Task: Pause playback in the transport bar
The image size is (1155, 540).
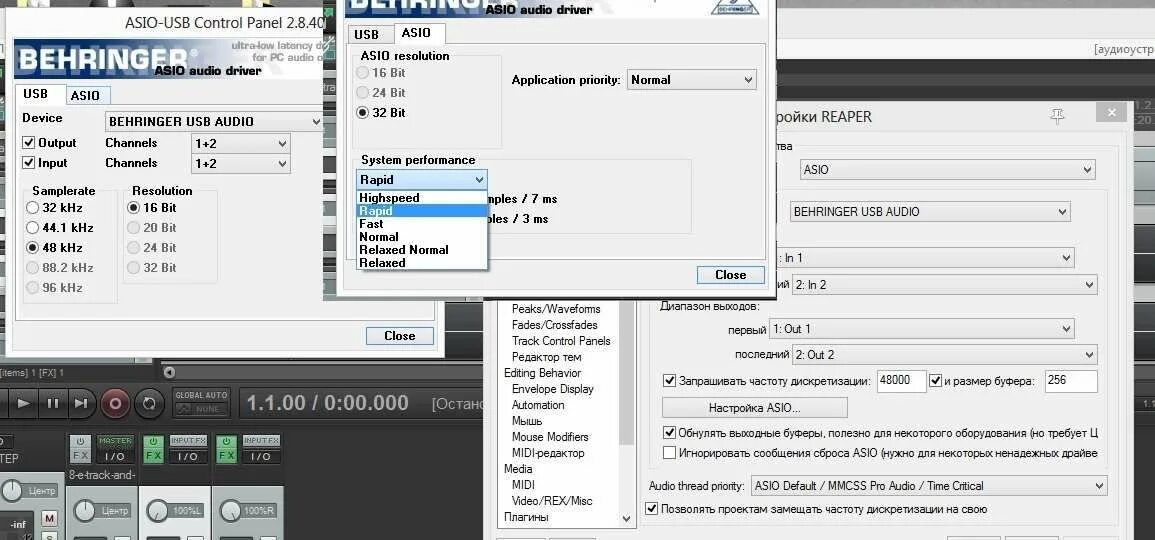Action: (x=52, y=403)
